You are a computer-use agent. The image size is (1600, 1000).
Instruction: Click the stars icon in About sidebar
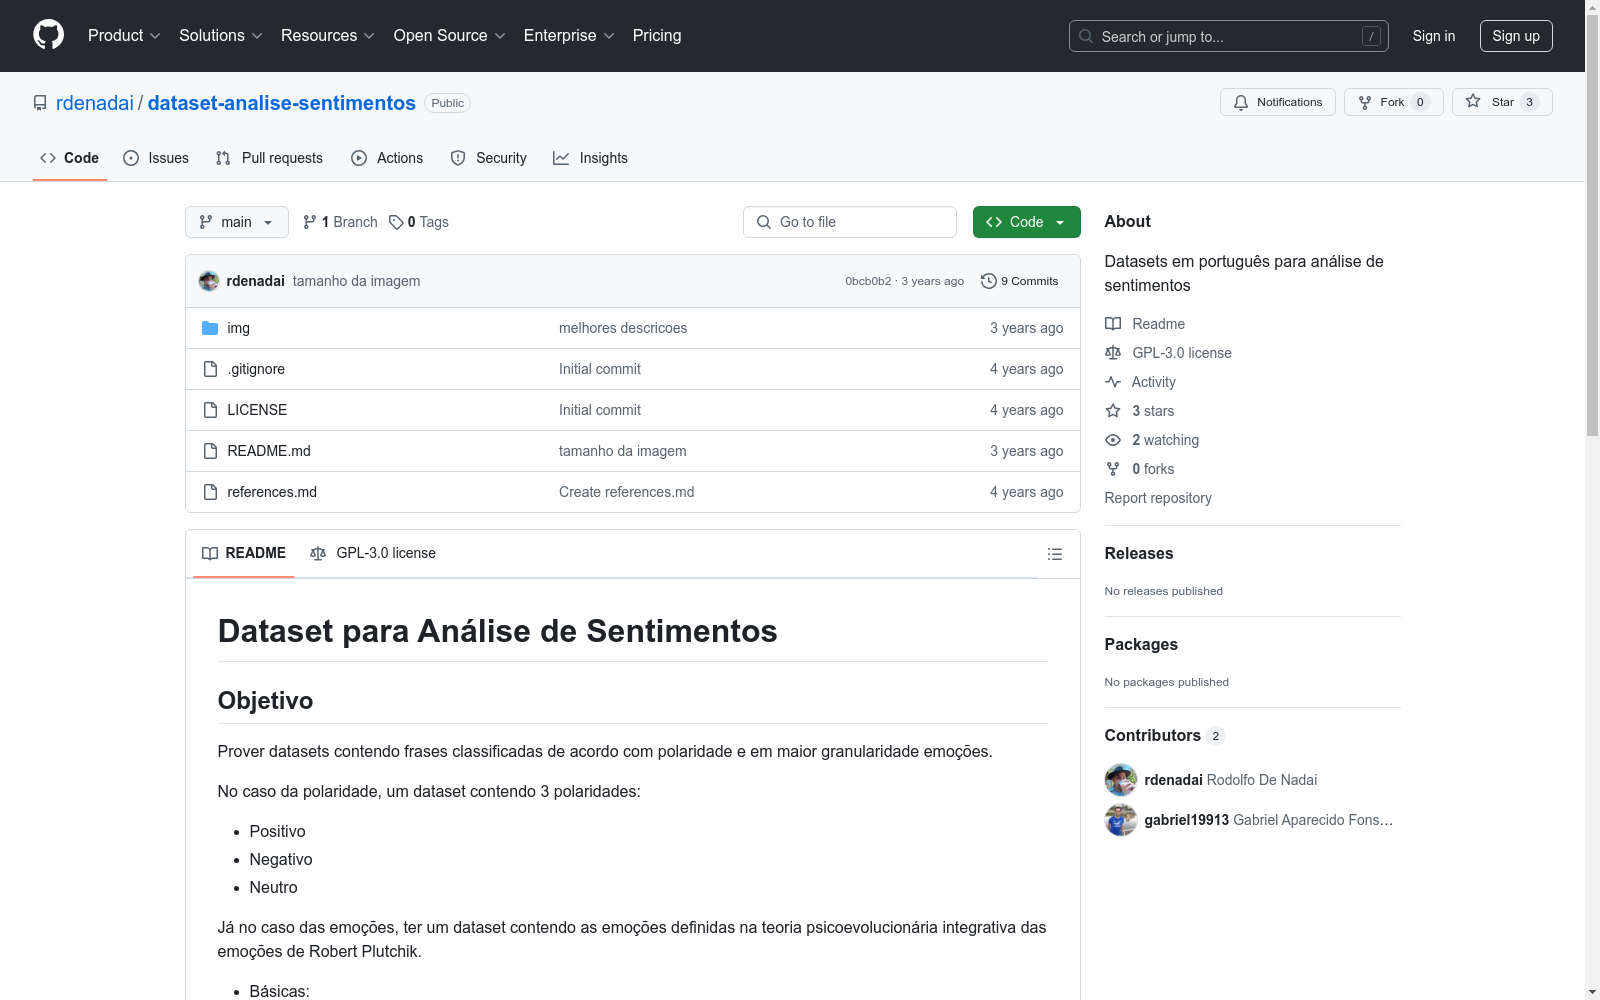tap(1113, 411)
